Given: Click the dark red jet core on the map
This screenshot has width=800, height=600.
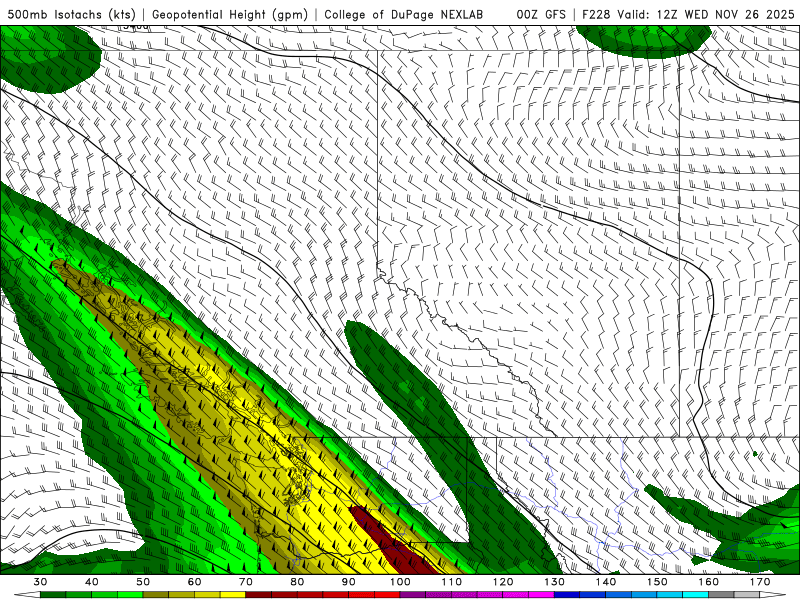Looking at the screenshot, I should [x=393, y=543].
